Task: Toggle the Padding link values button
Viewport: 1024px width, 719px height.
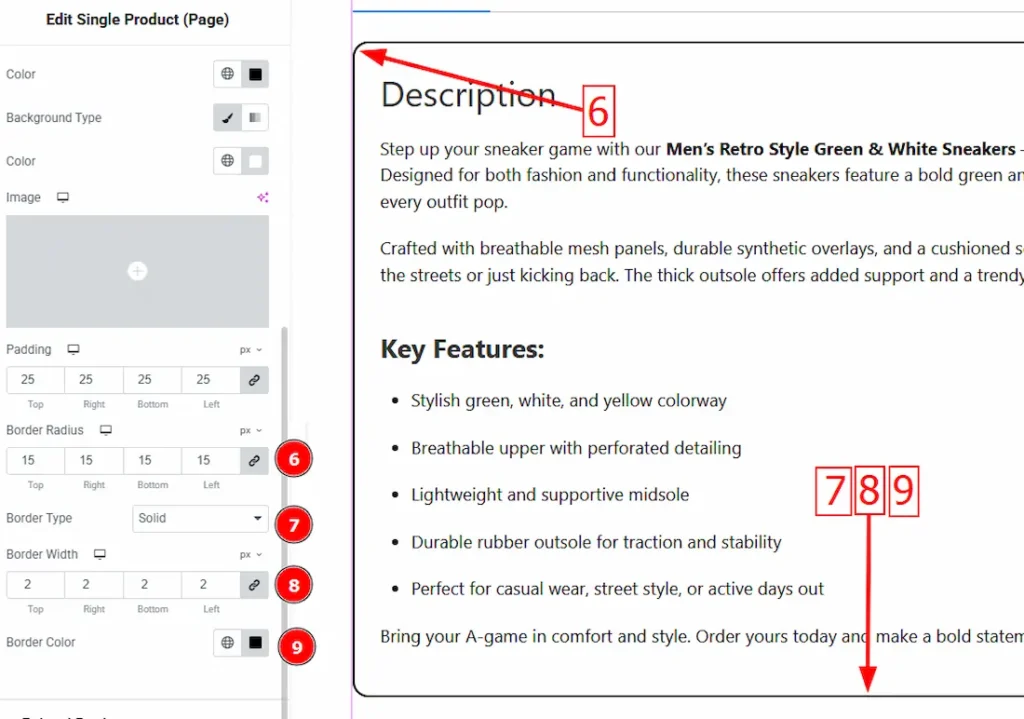Action: [x=254, y=380]
